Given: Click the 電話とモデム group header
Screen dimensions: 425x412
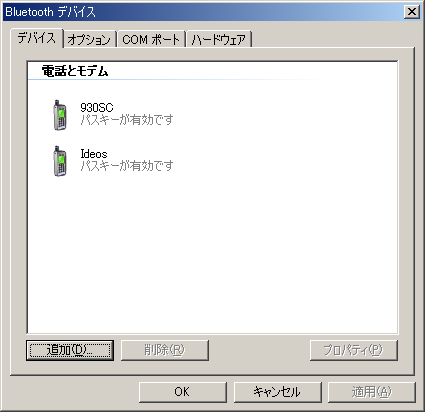Looking at the screenshot, I should (x=75, y=71).
